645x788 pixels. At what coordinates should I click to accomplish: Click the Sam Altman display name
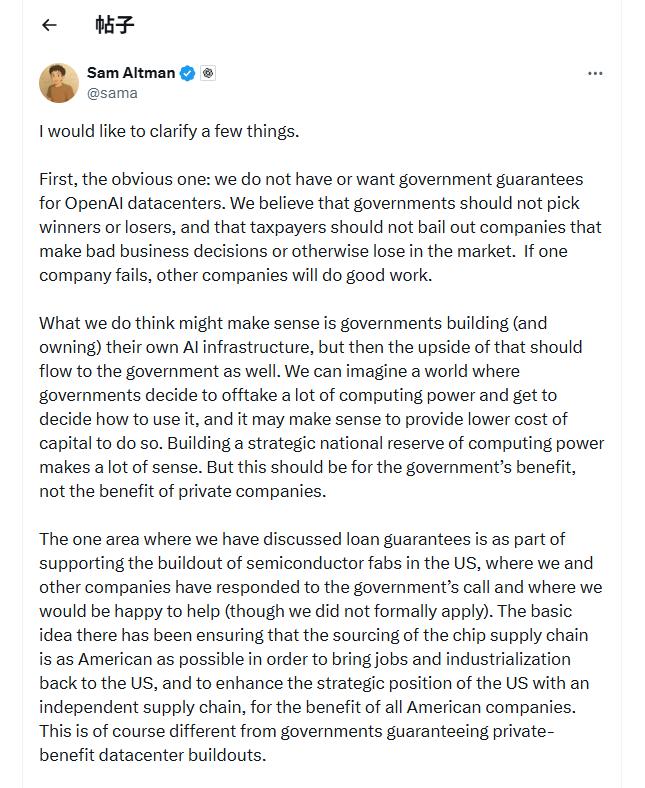[x=130, y=73]
